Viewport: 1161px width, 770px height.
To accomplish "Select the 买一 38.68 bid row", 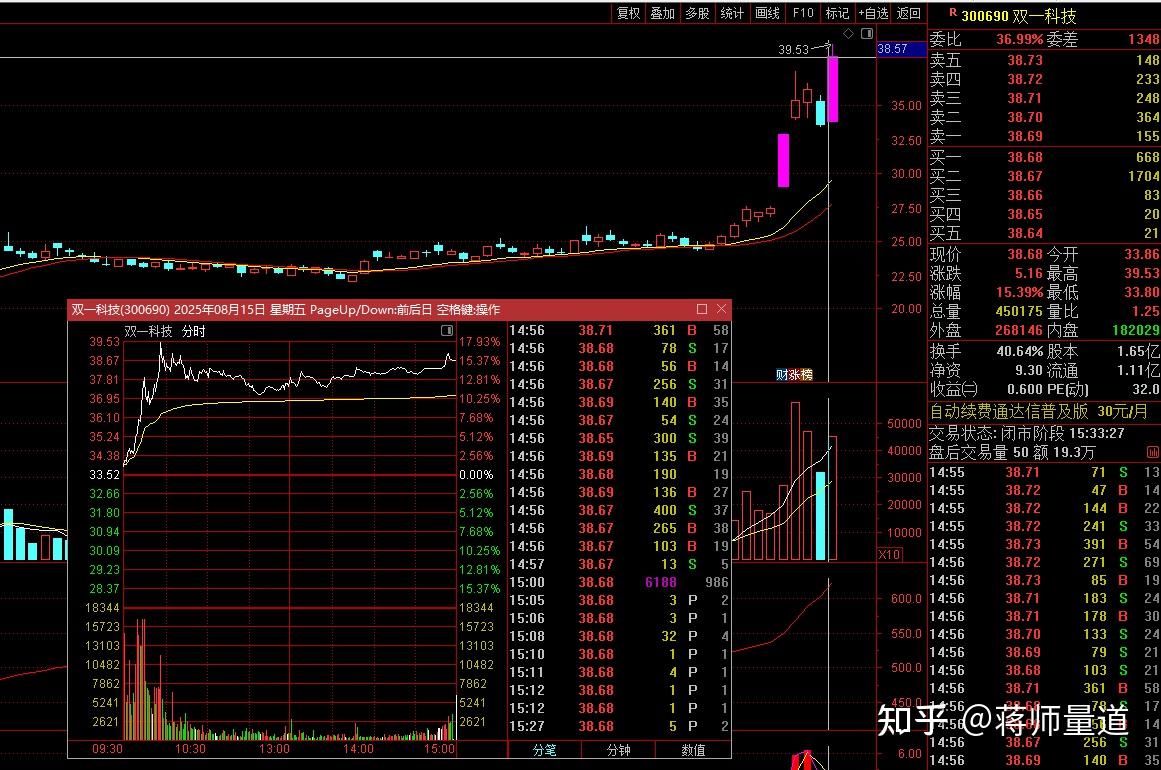I will [x=1045, y=157].
